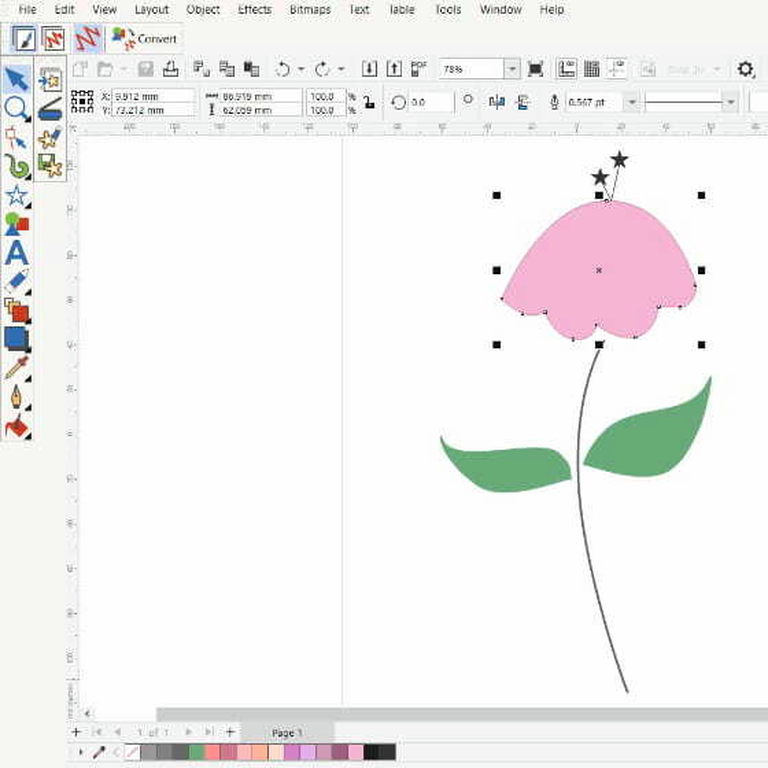Select the Text tool
This screenshot has width=768, height=768.
[x=16, y=253]
